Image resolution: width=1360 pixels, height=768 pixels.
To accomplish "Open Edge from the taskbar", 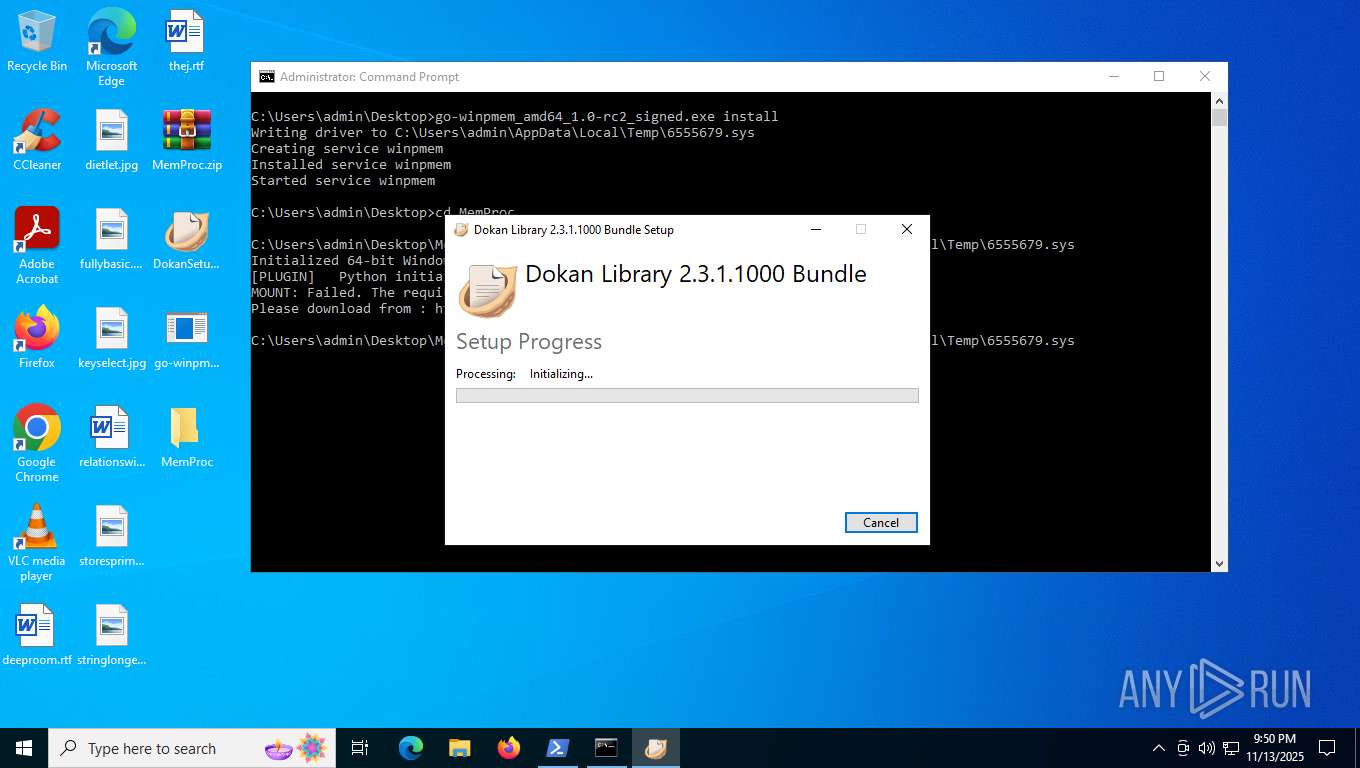I will [x=411, y=748].
